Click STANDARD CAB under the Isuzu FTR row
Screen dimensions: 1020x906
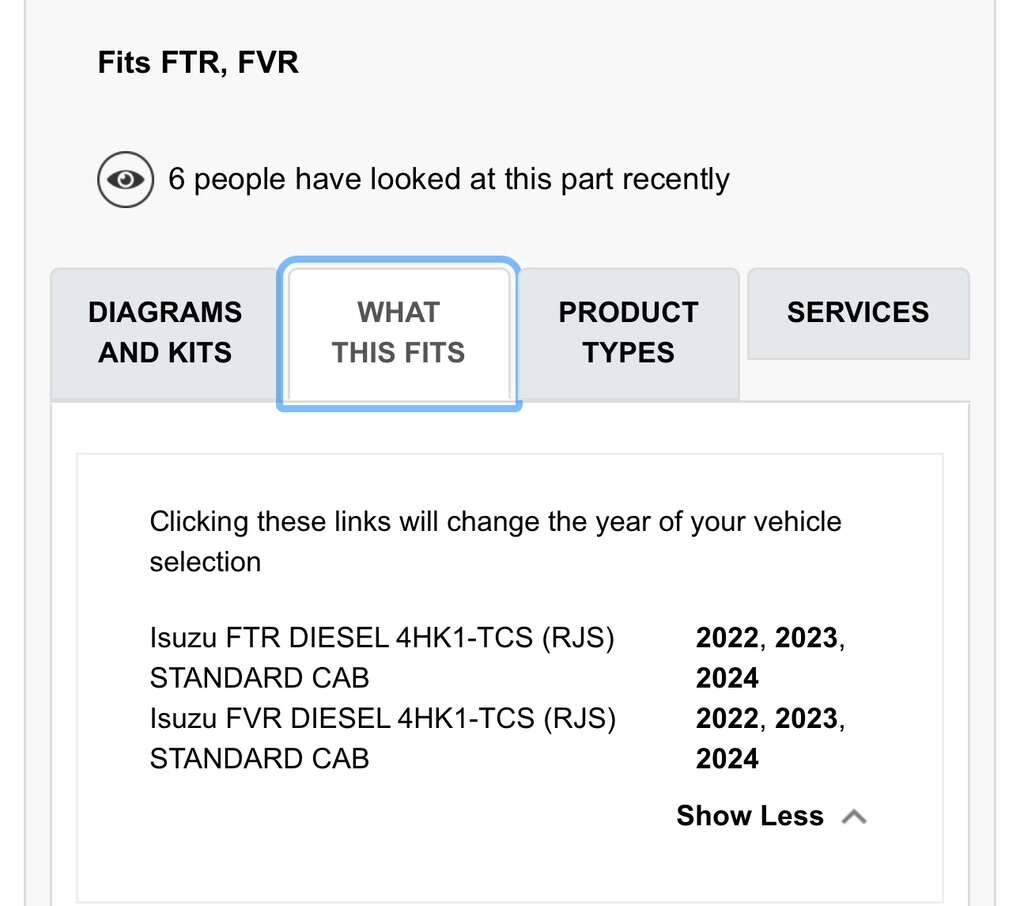[x=259, y=678]
